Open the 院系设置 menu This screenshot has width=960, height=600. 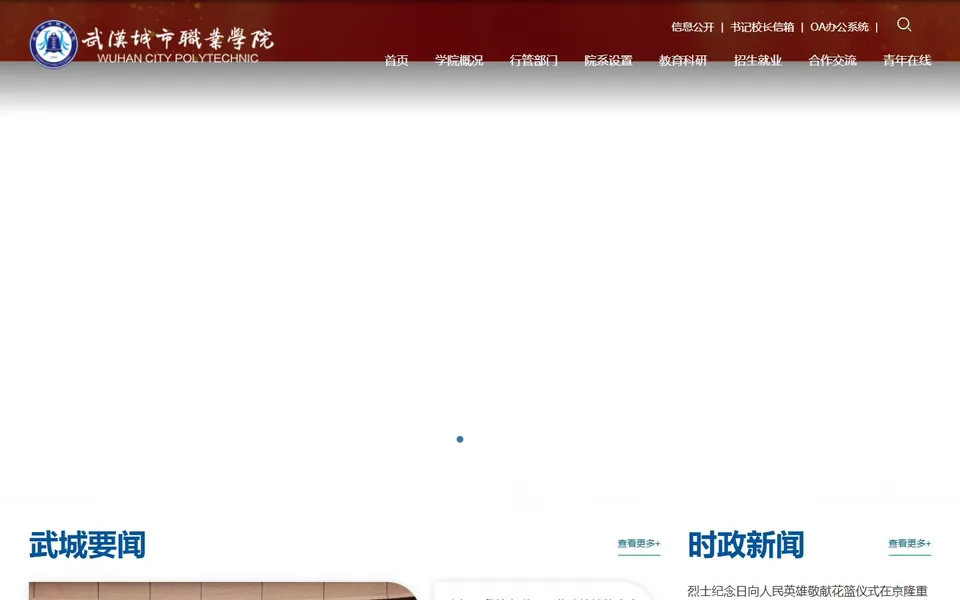pyautogui.click(x=608, y=60)
